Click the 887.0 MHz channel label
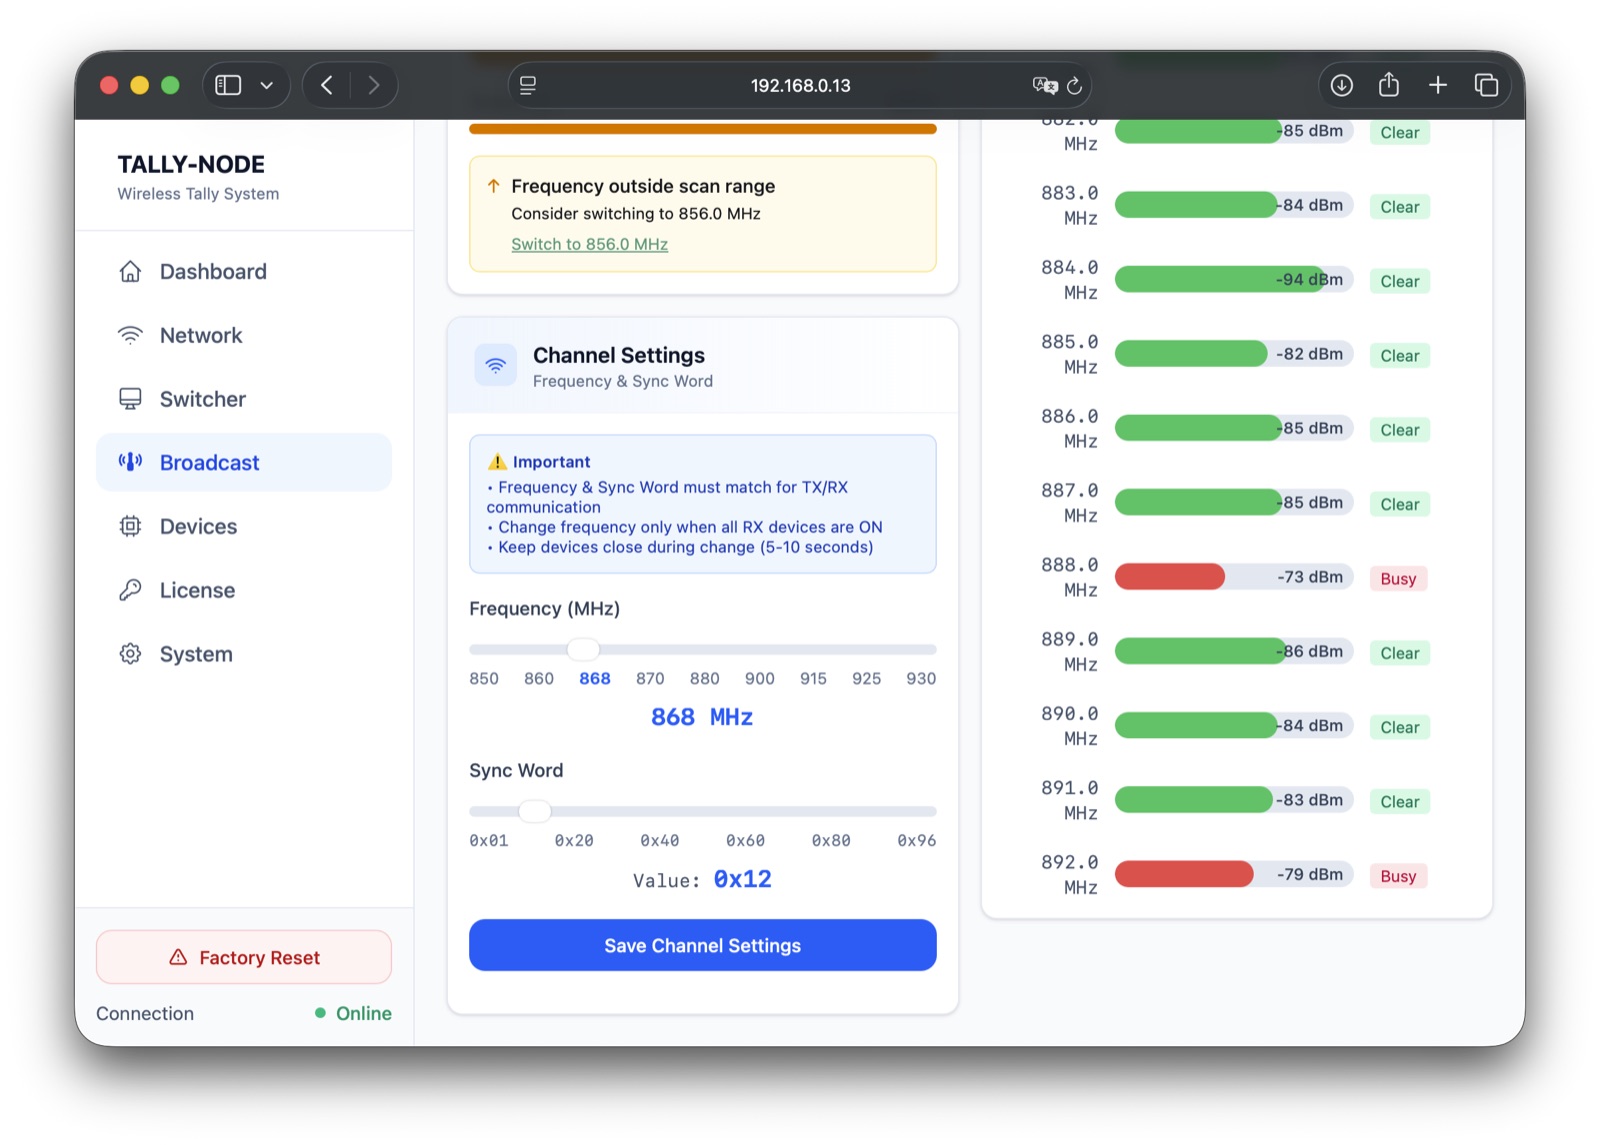The height and width of the screenshot is (1145, 1600). [x=1070, y=503]
